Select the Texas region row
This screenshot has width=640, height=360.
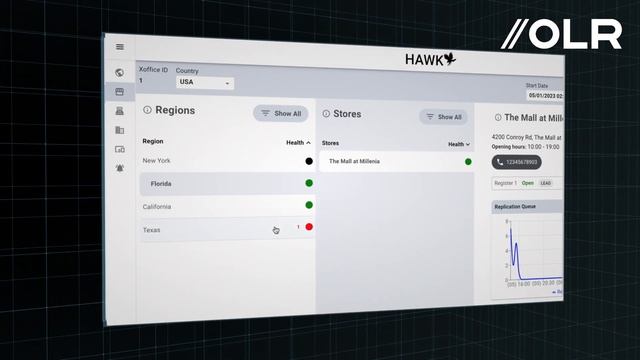(x=227, y=229)
